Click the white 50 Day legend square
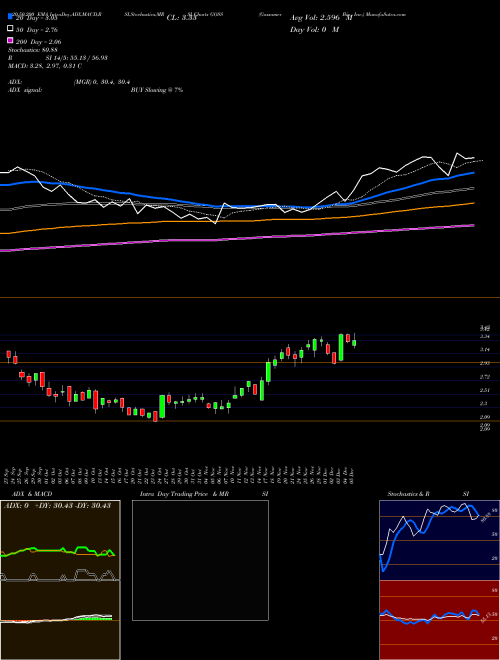Screen dimensions: 500x660 click(x=11, y=29)
